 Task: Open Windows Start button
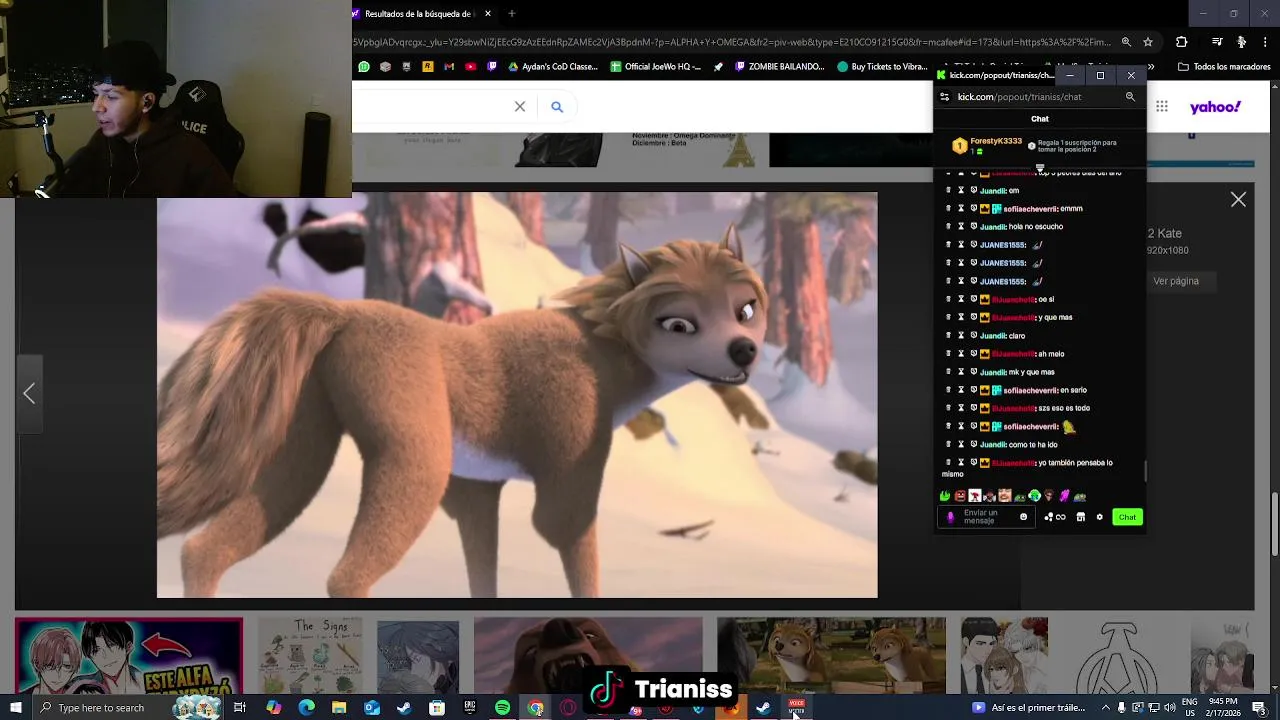pyautogui.click(x=15, y=708)
